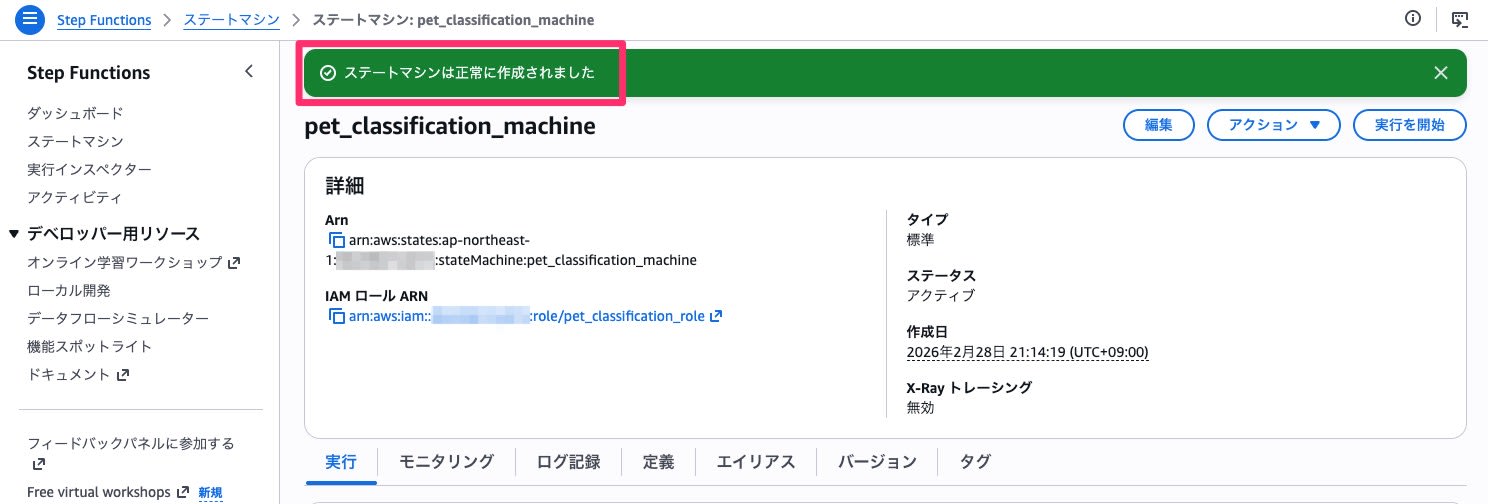Click the 実行を開始 button
Image resolution: width=1488 pixels, height=504 pixels.
pos(1409,125)
